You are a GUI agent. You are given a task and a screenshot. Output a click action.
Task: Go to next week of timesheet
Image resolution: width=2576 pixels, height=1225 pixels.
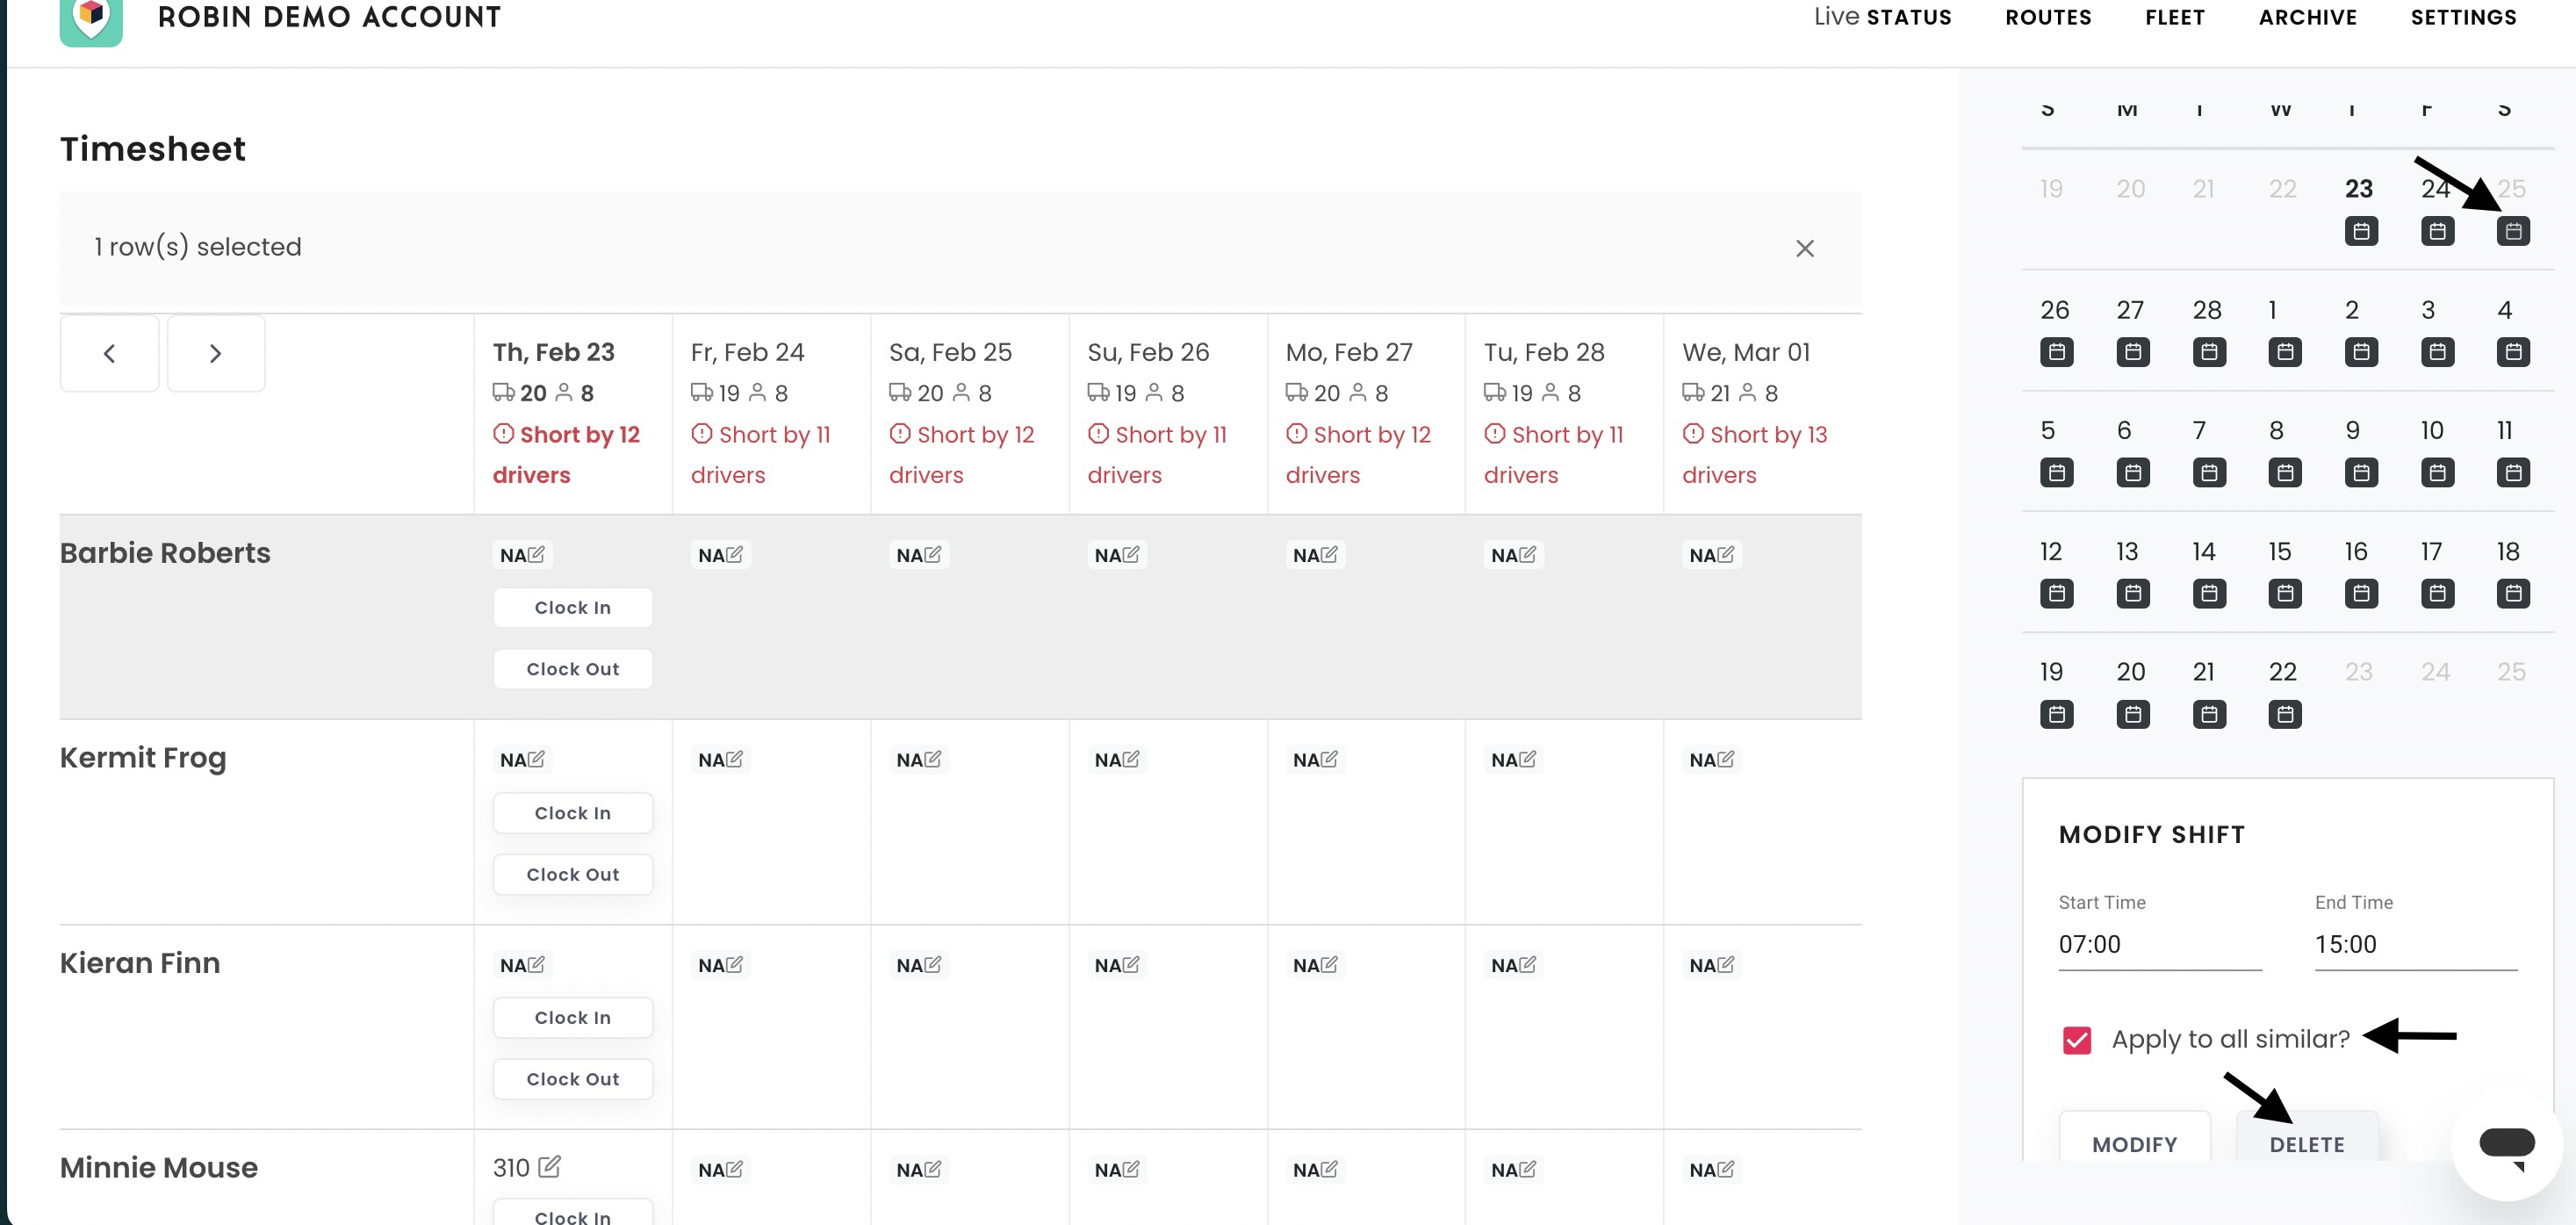(x=216, y=353)
